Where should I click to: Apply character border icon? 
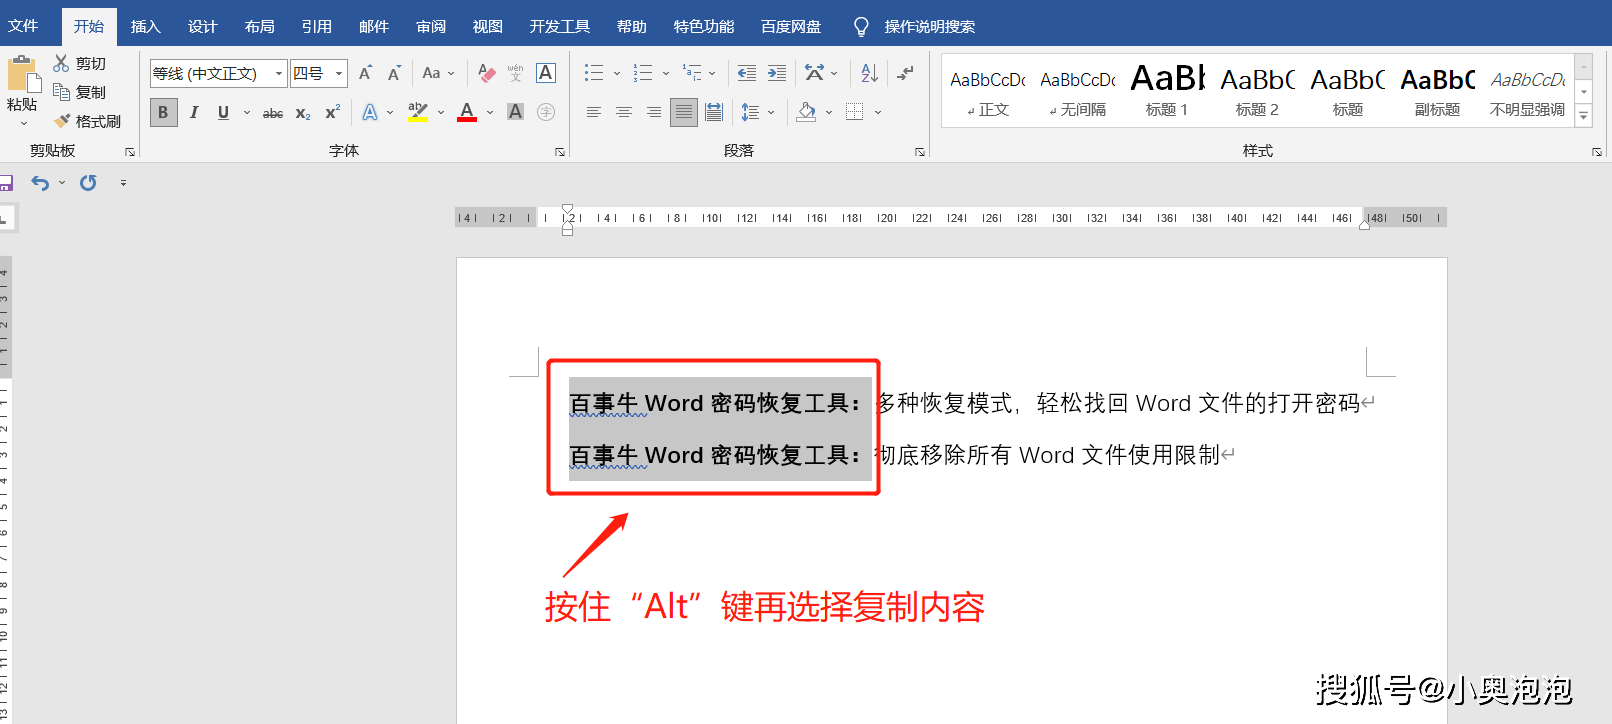click(x=546, y=73)
